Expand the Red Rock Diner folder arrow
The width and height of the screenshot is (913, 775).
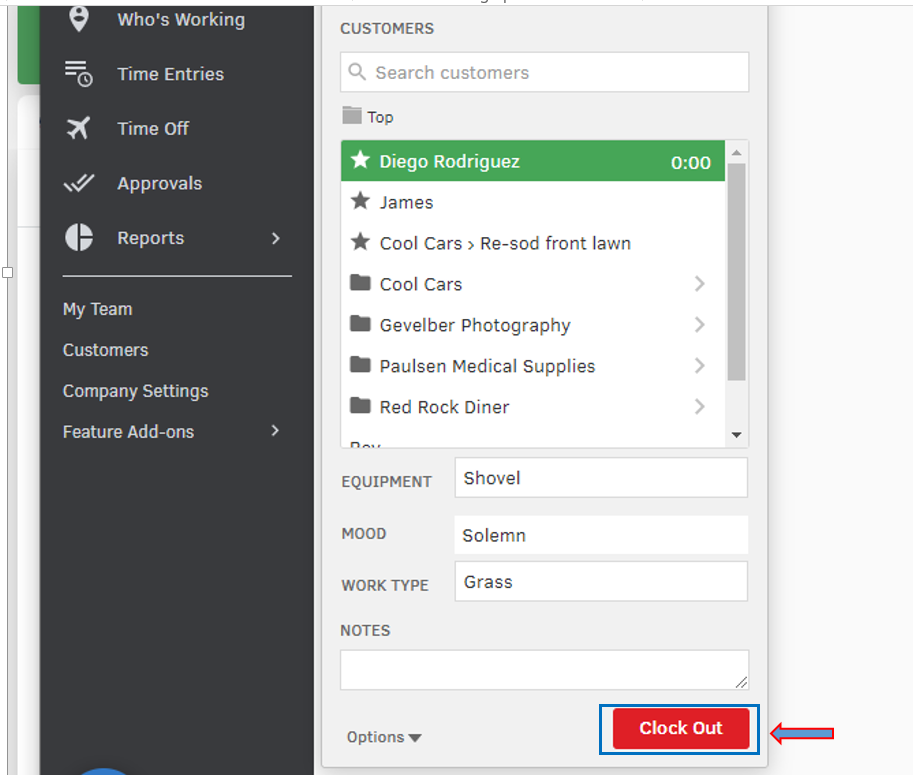tap(700, 407)
